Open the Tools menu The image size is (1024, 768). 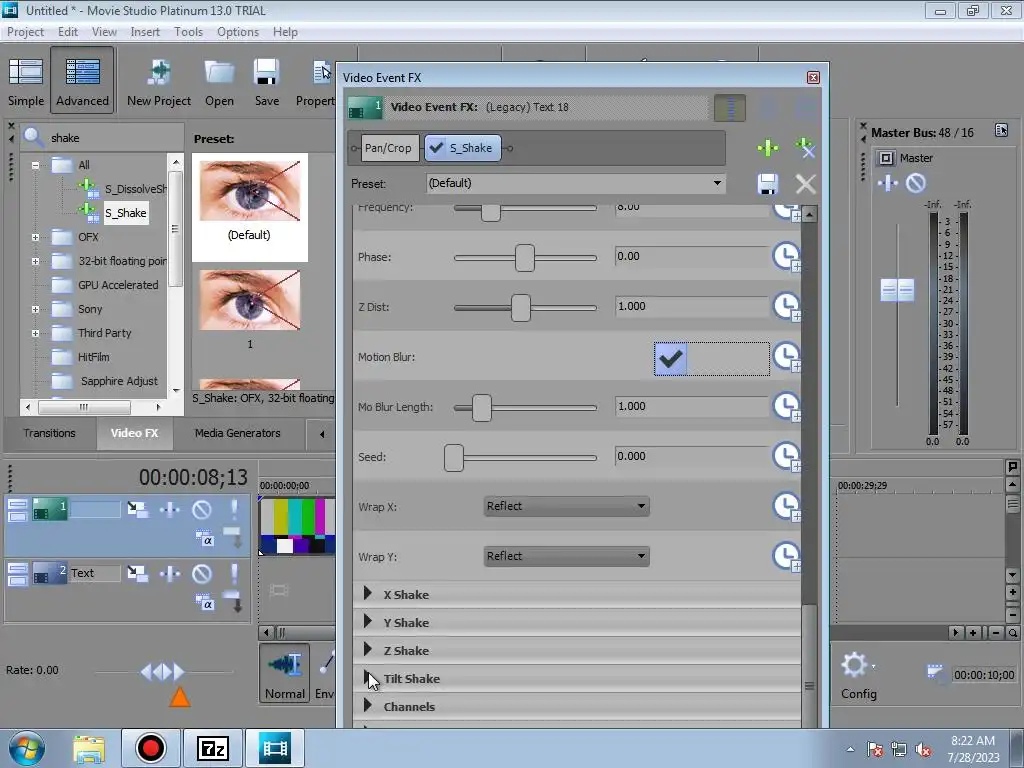188,32
